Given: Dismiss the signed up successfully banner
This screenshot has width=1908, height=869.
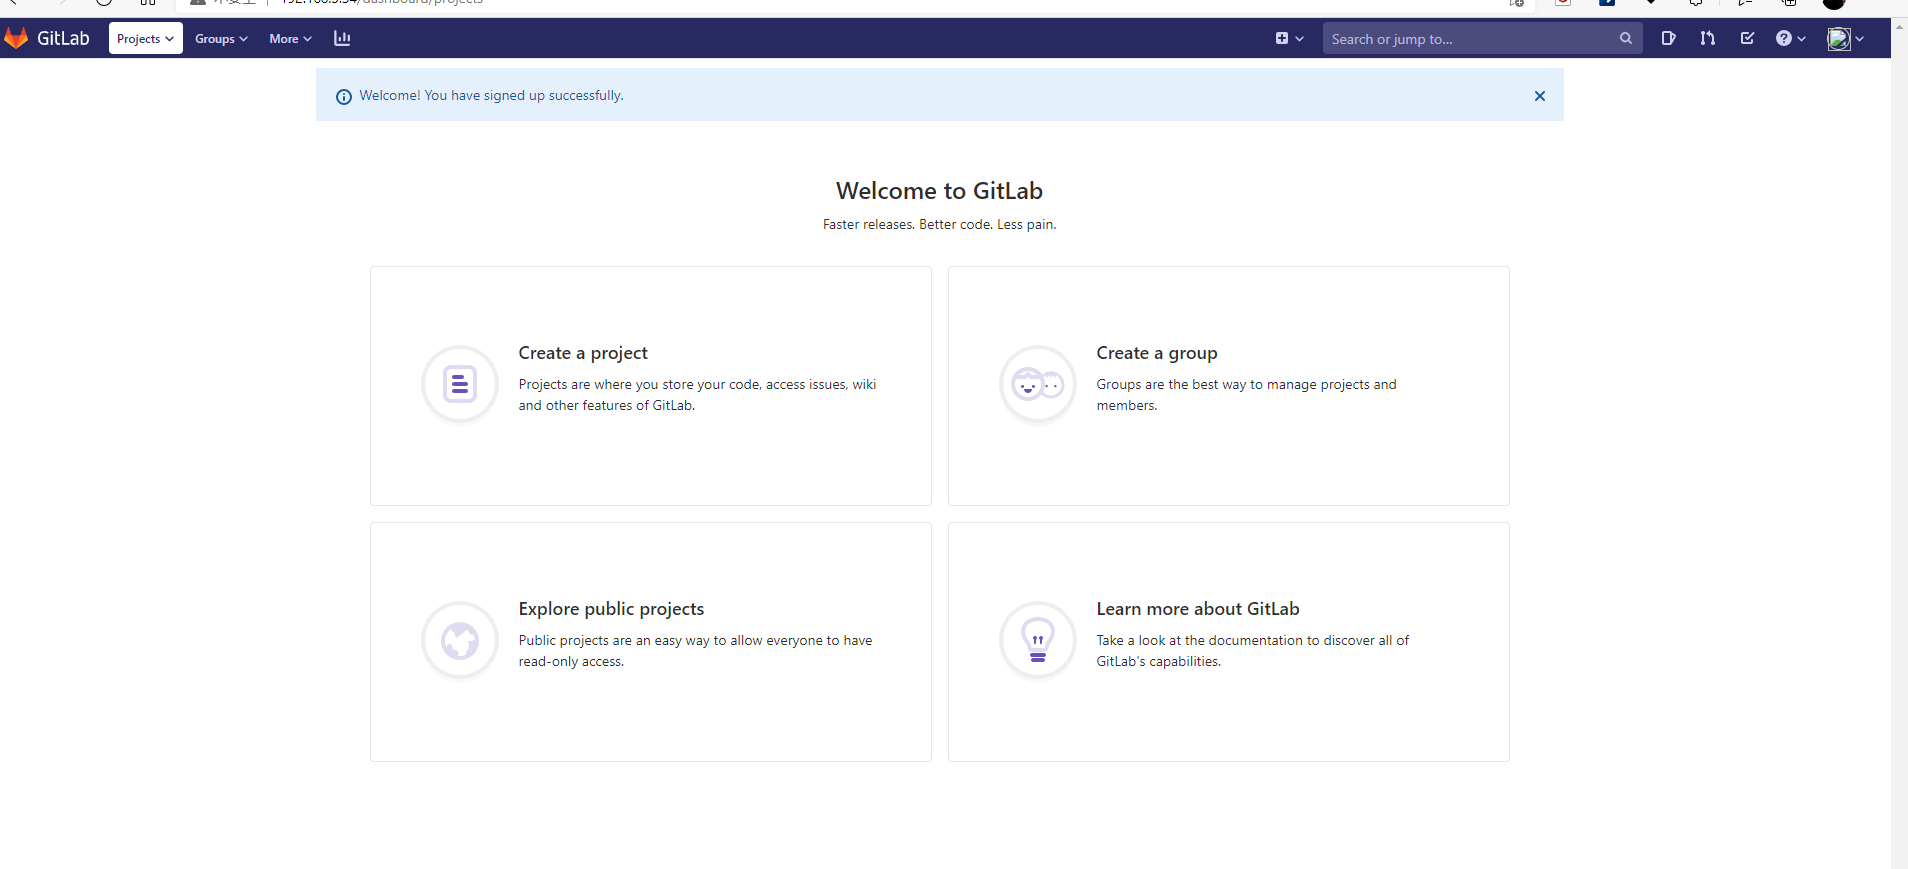Looking at the screenshot, I should coord(1540,96).
